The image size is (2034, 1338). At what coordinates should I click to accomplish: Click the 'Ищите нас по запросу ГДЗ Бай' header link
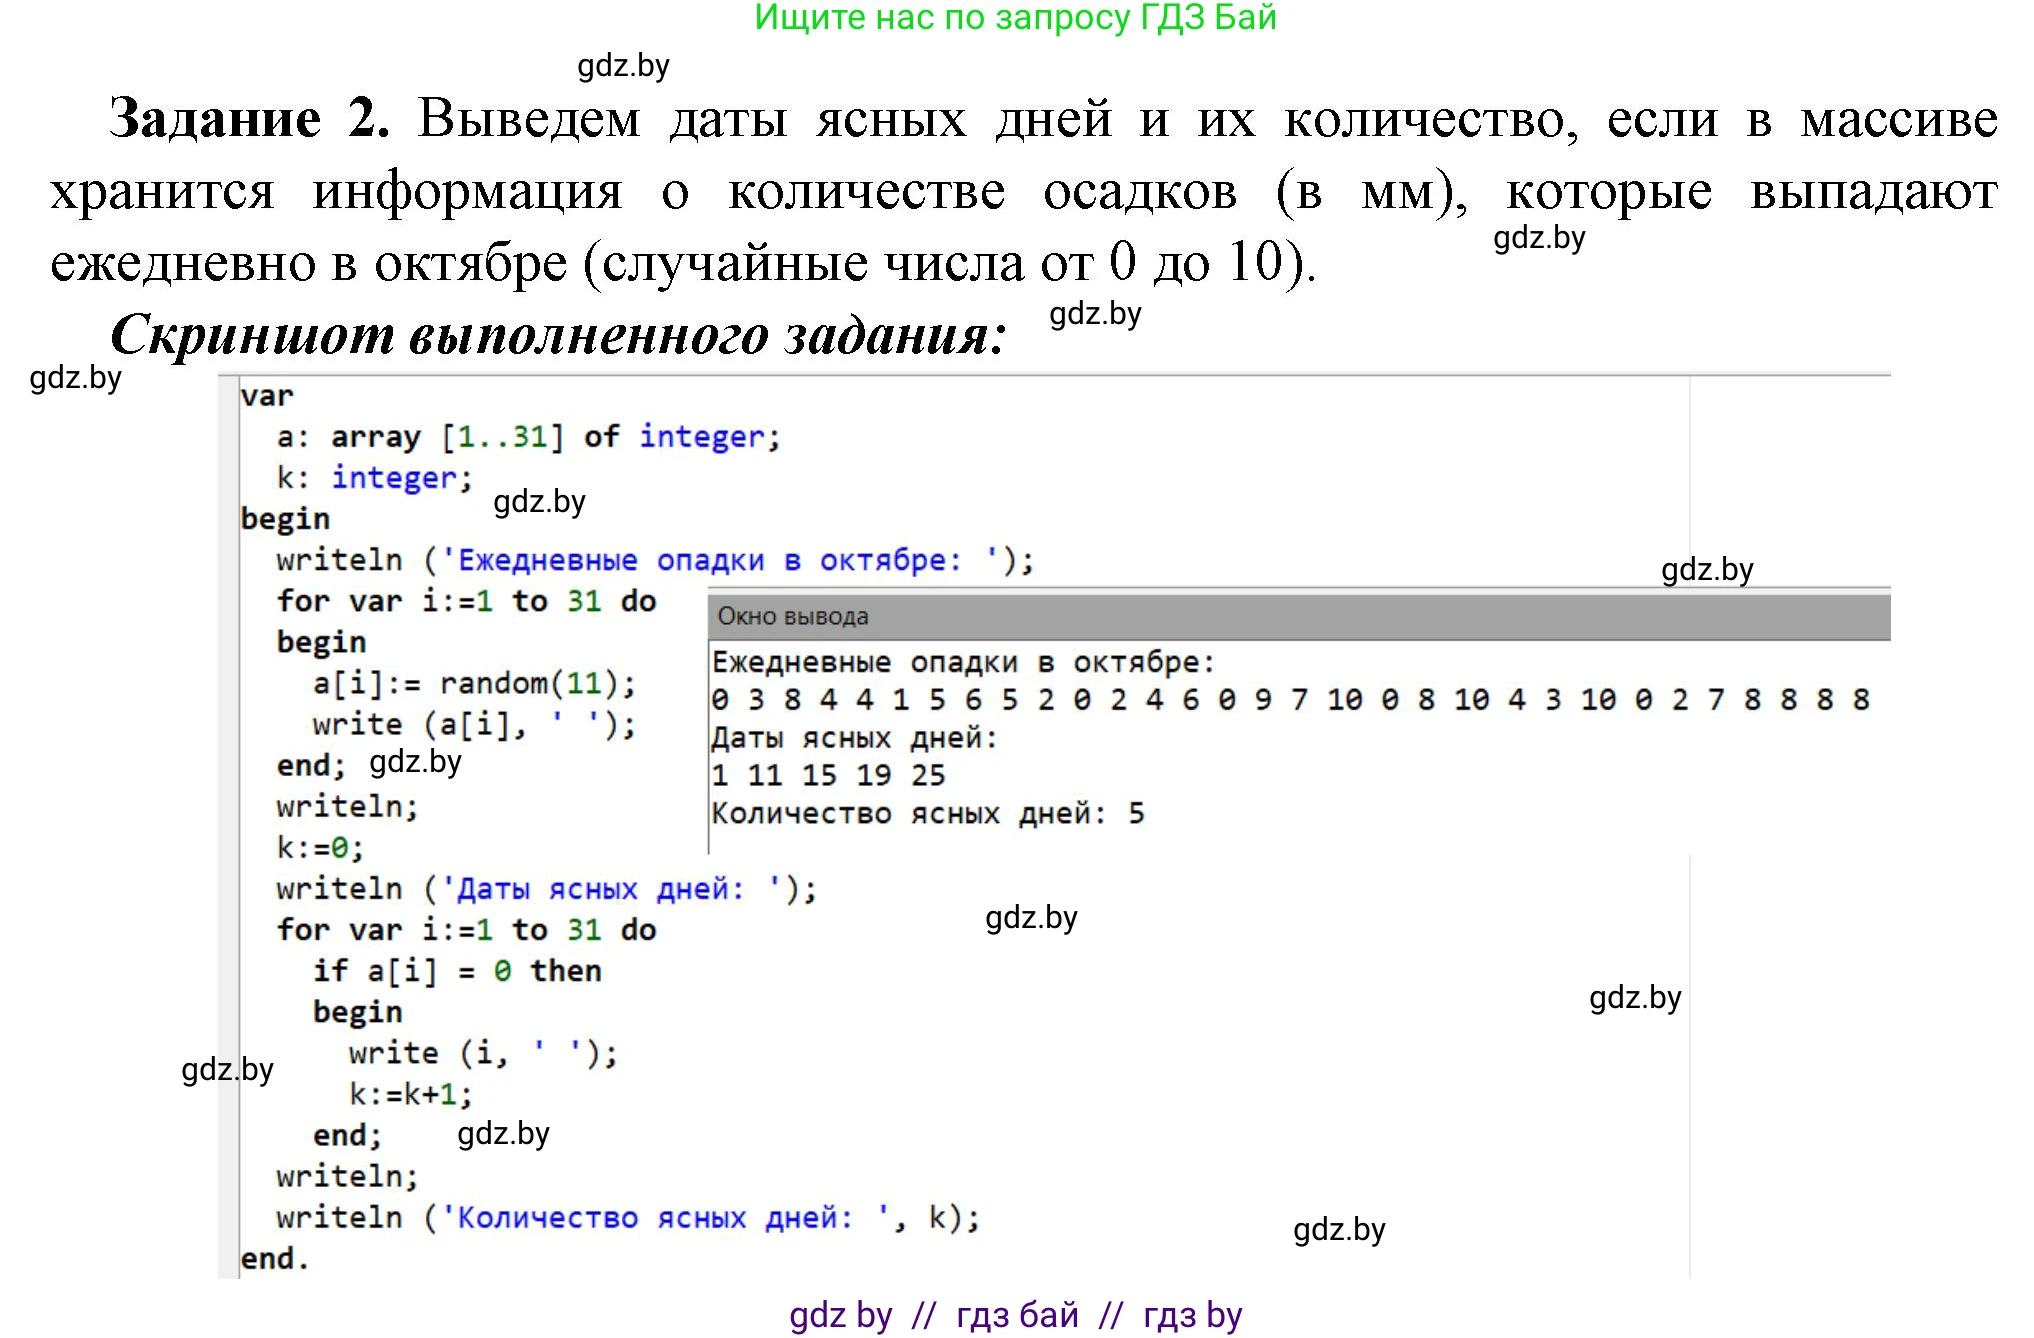pos(1015,18)
